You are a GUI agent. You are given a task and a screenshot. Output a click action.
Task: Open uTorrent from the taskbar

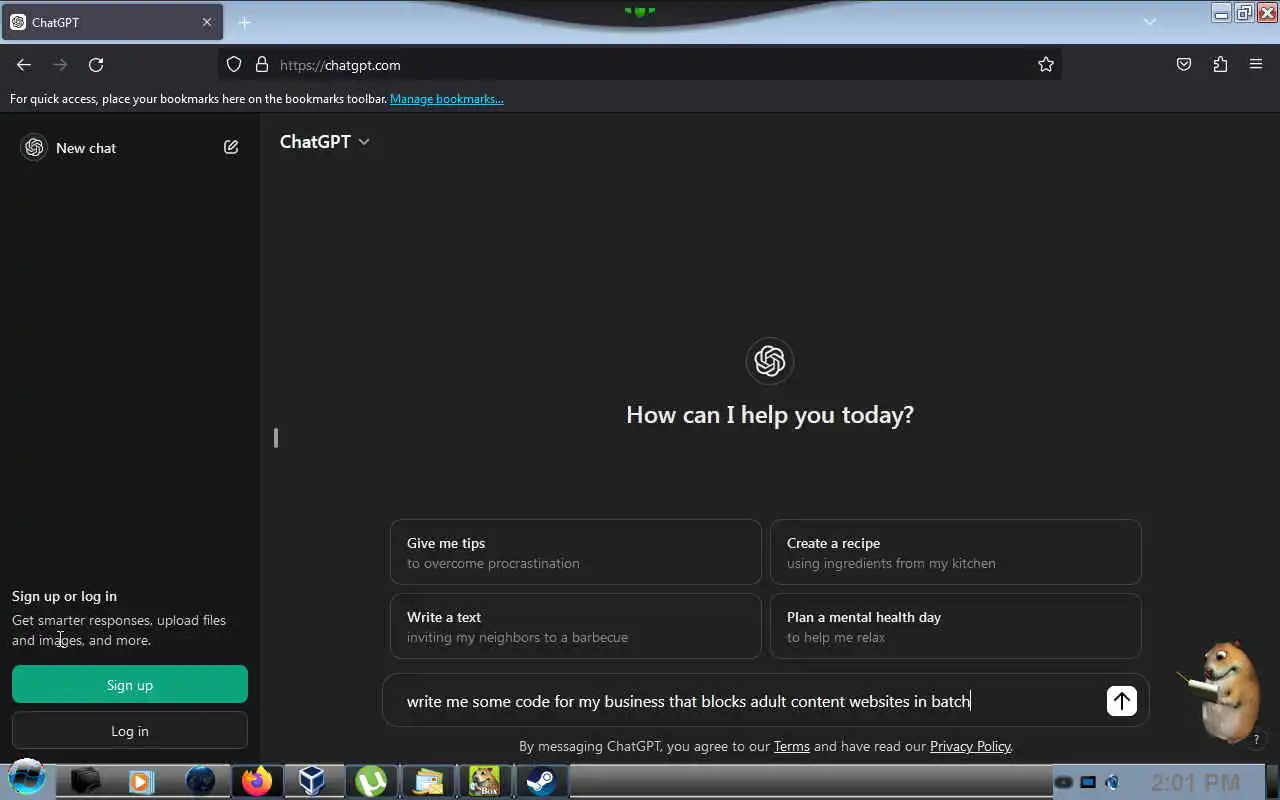coord(372,781)
